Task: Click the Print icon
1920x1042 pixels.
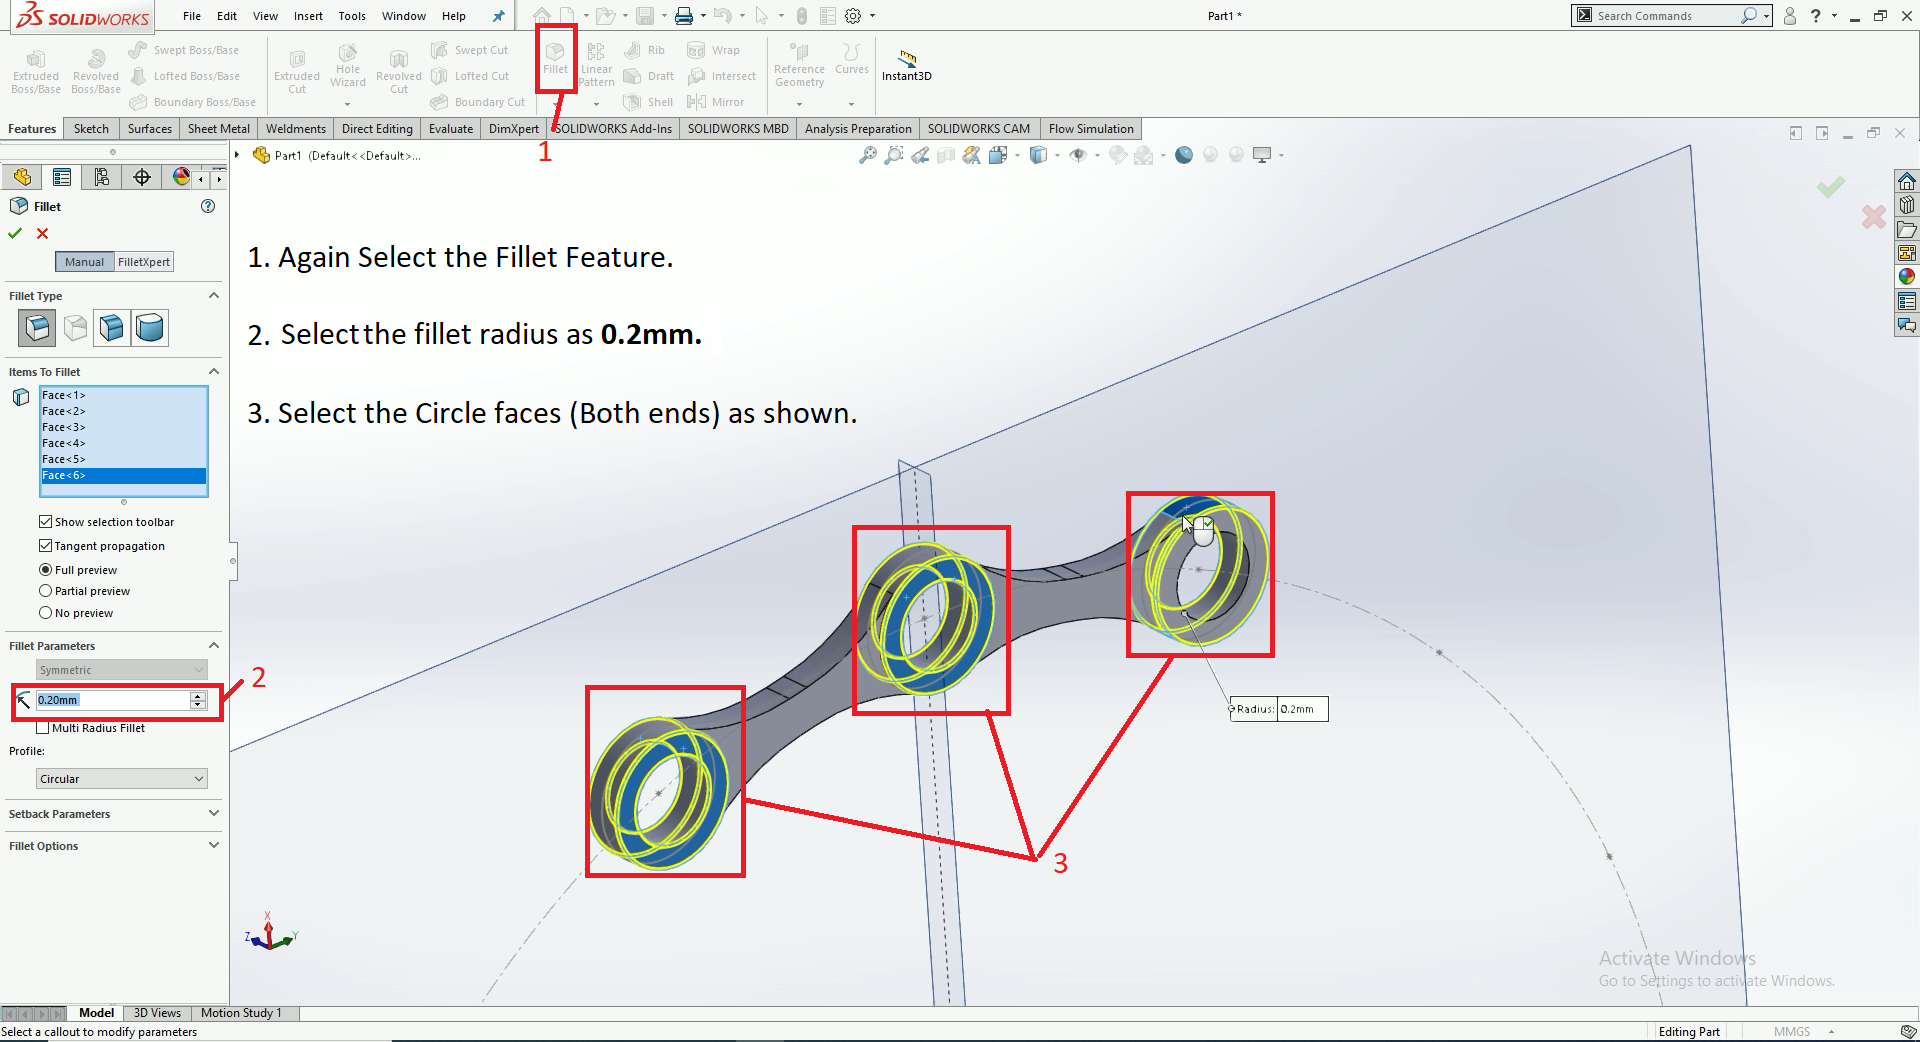Action: pos(684,16)
